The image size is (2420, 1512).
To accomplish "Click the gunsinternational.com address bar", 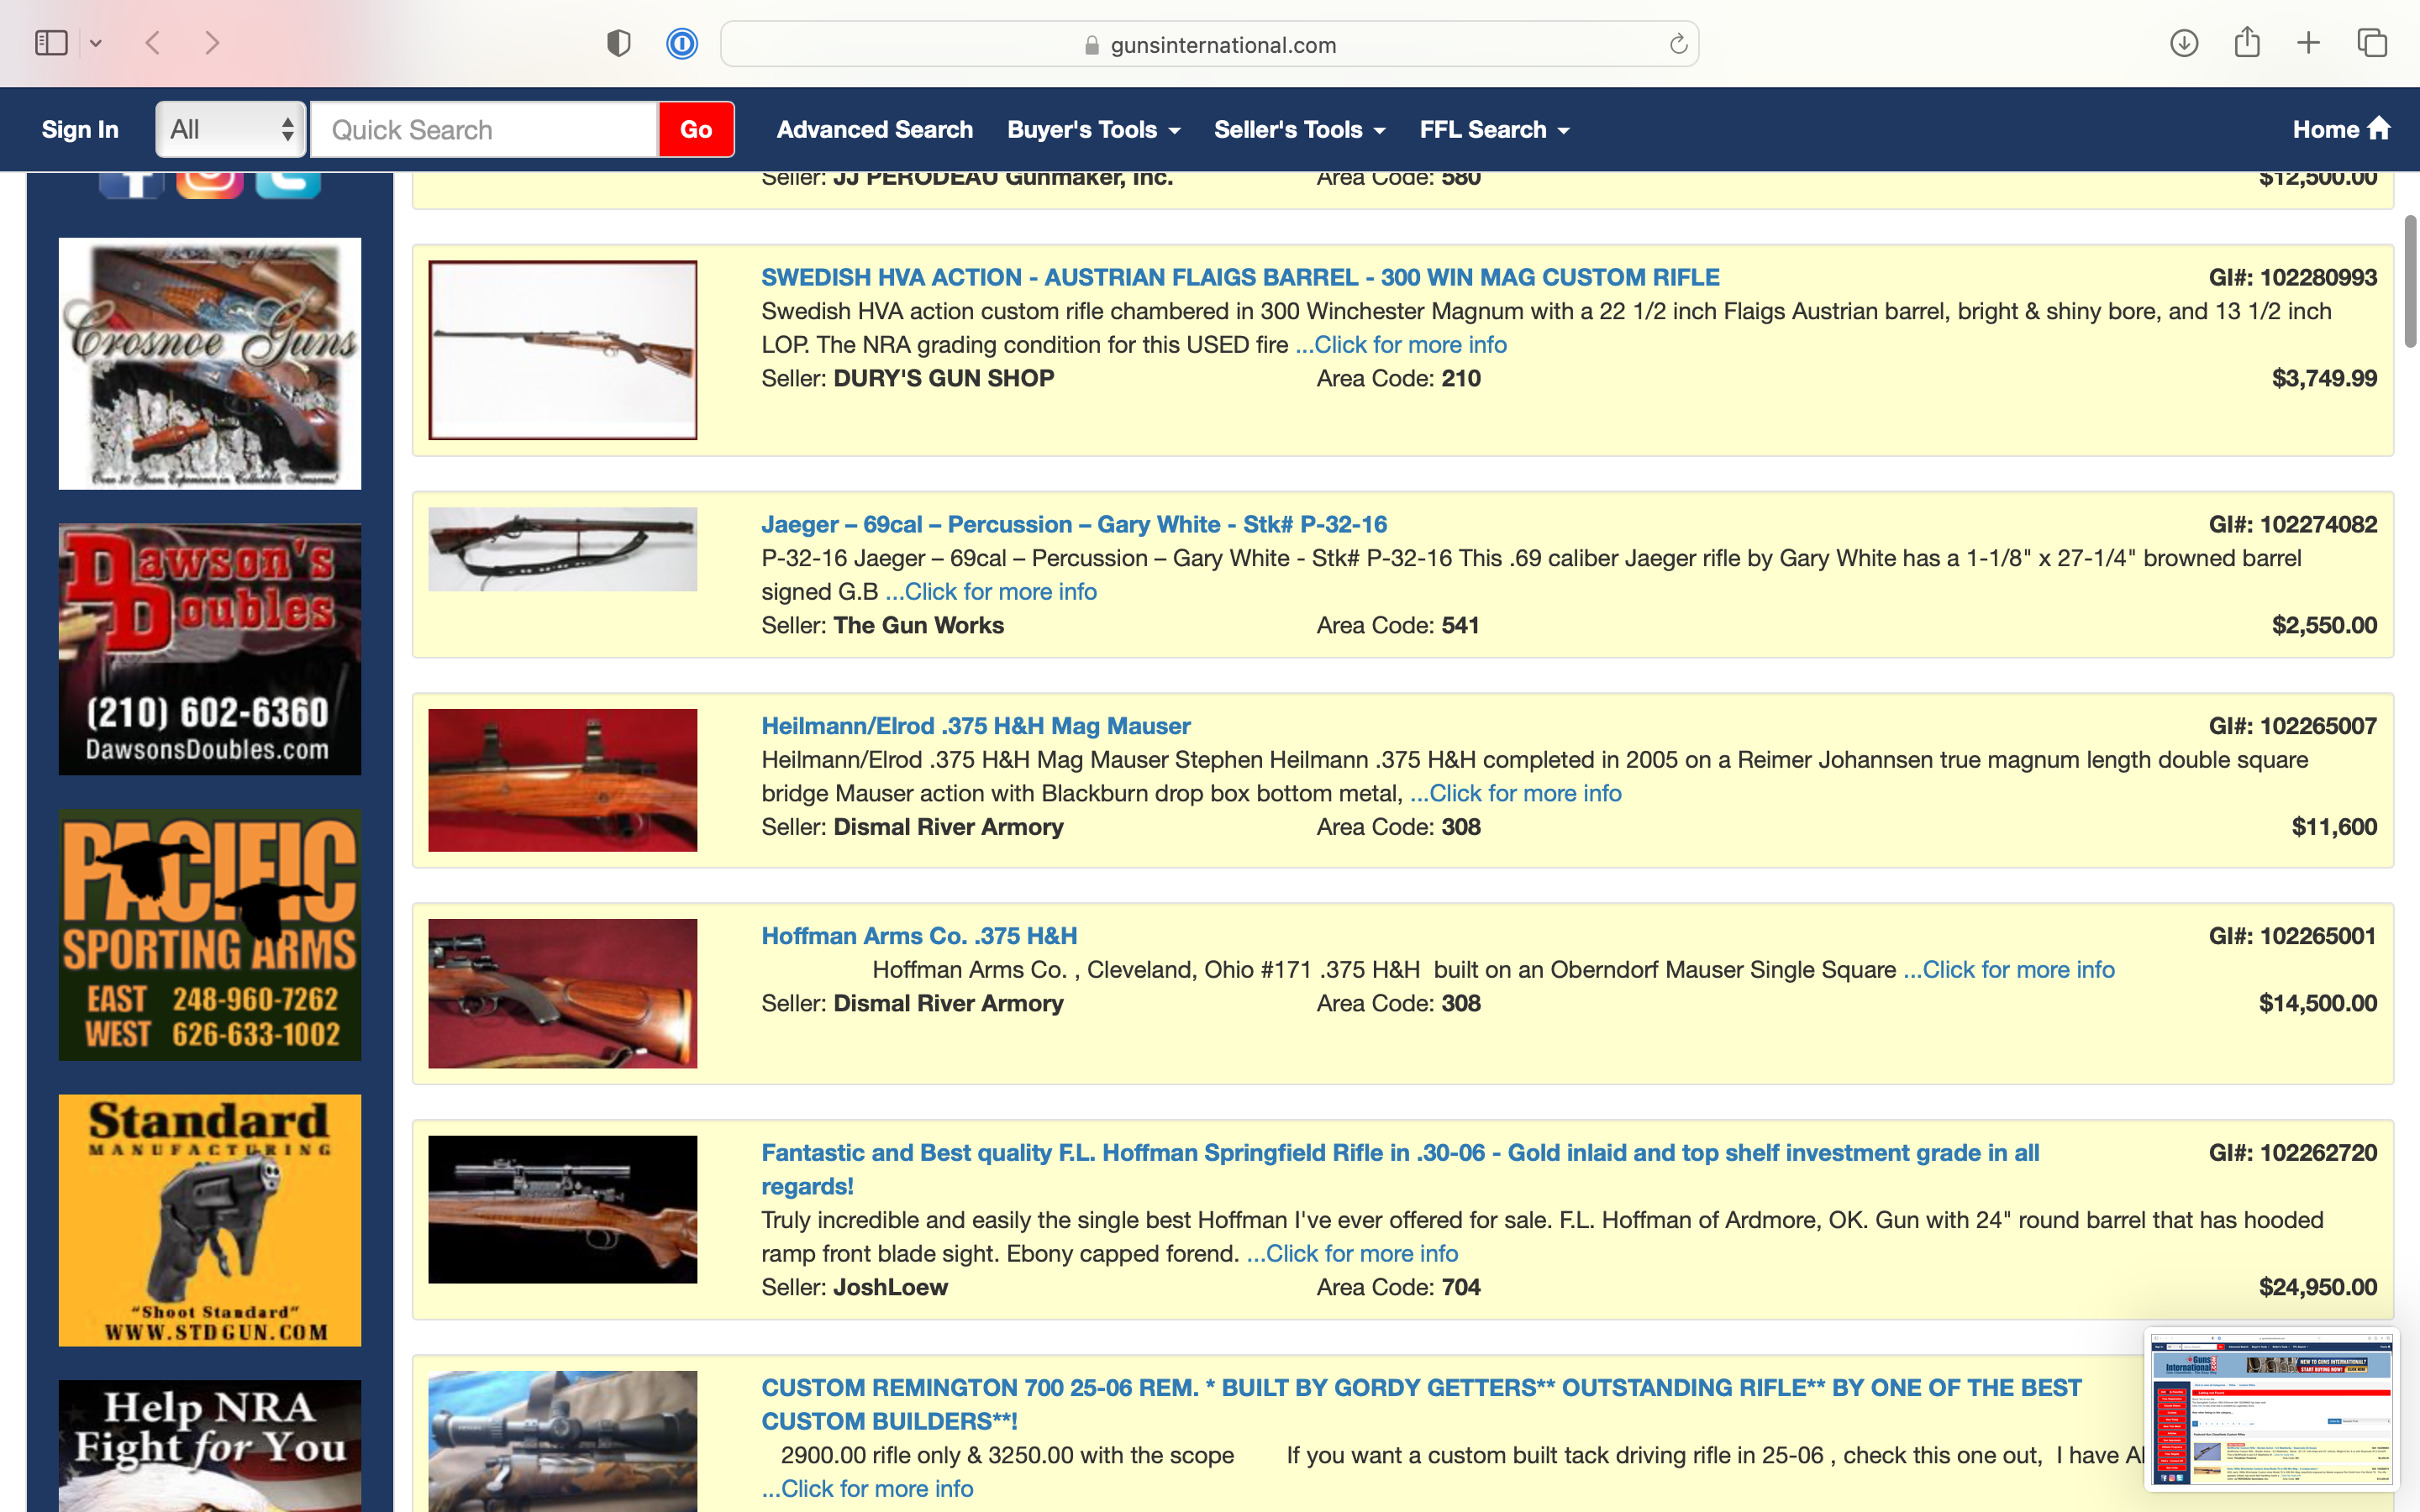I will tap(1209, 44).
